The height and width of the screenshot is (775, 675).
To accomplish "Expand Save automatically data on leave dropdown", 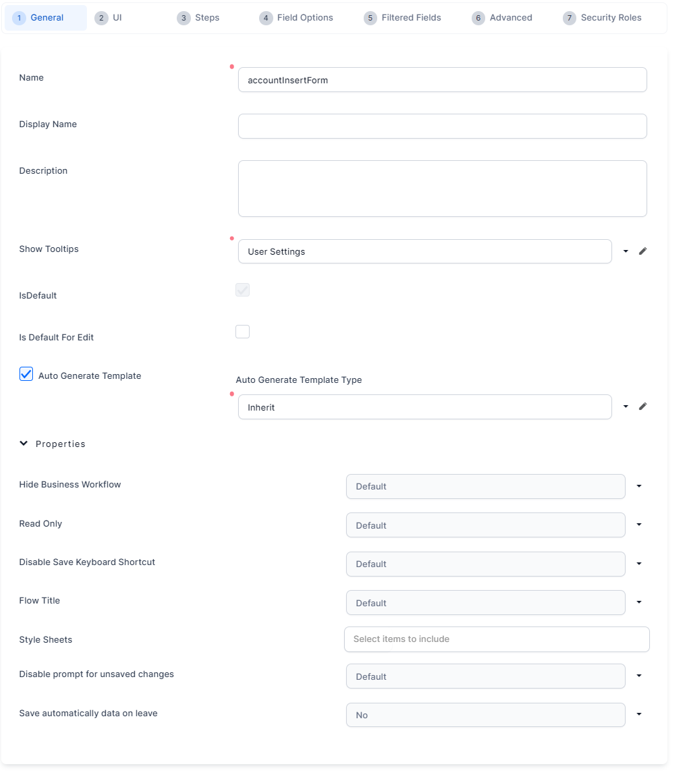I will pos(639,715).
